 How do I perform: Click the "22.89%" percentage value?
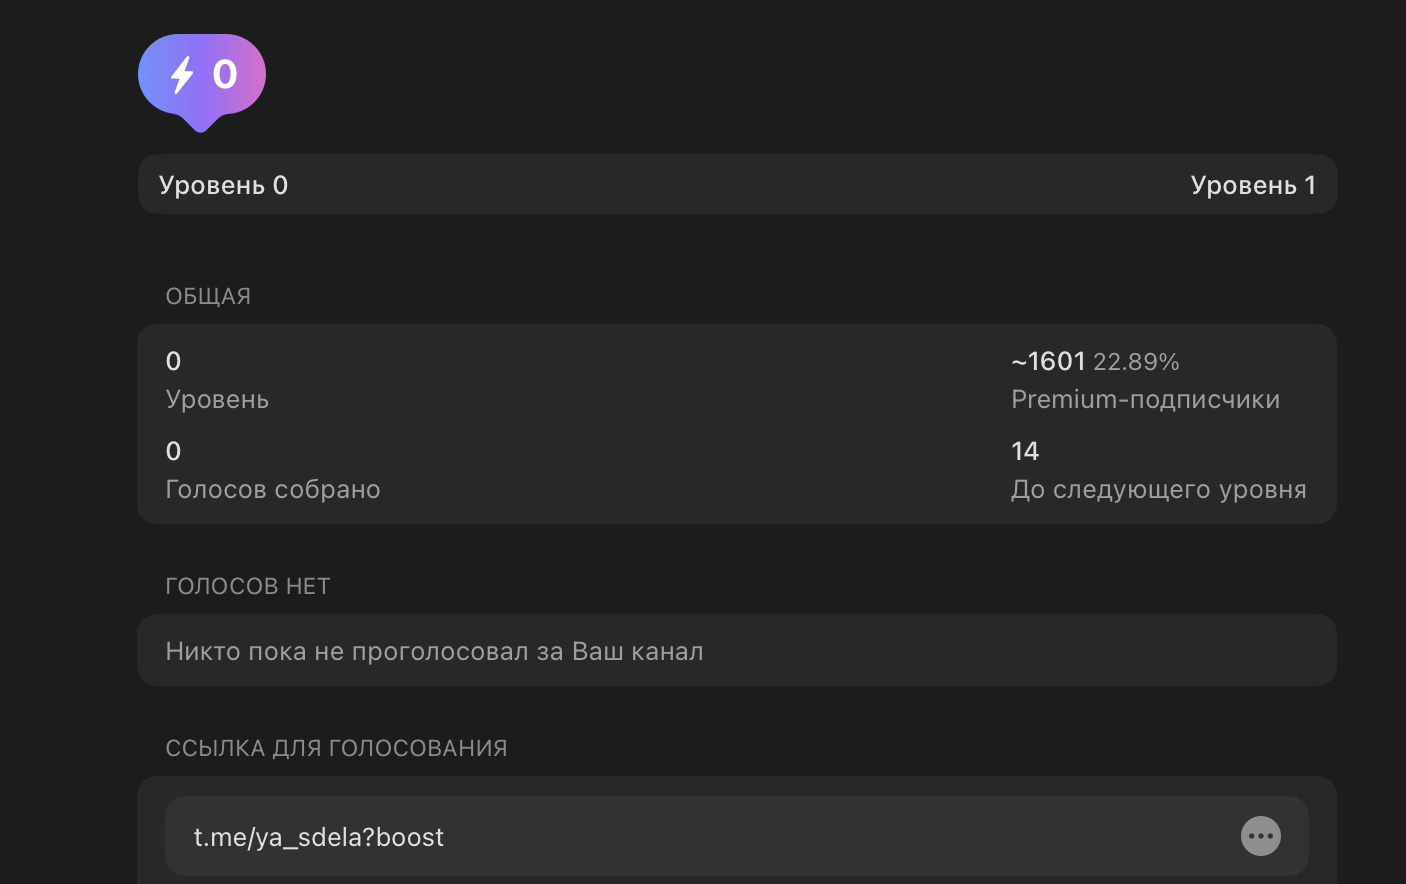(x=1136, y=362)
